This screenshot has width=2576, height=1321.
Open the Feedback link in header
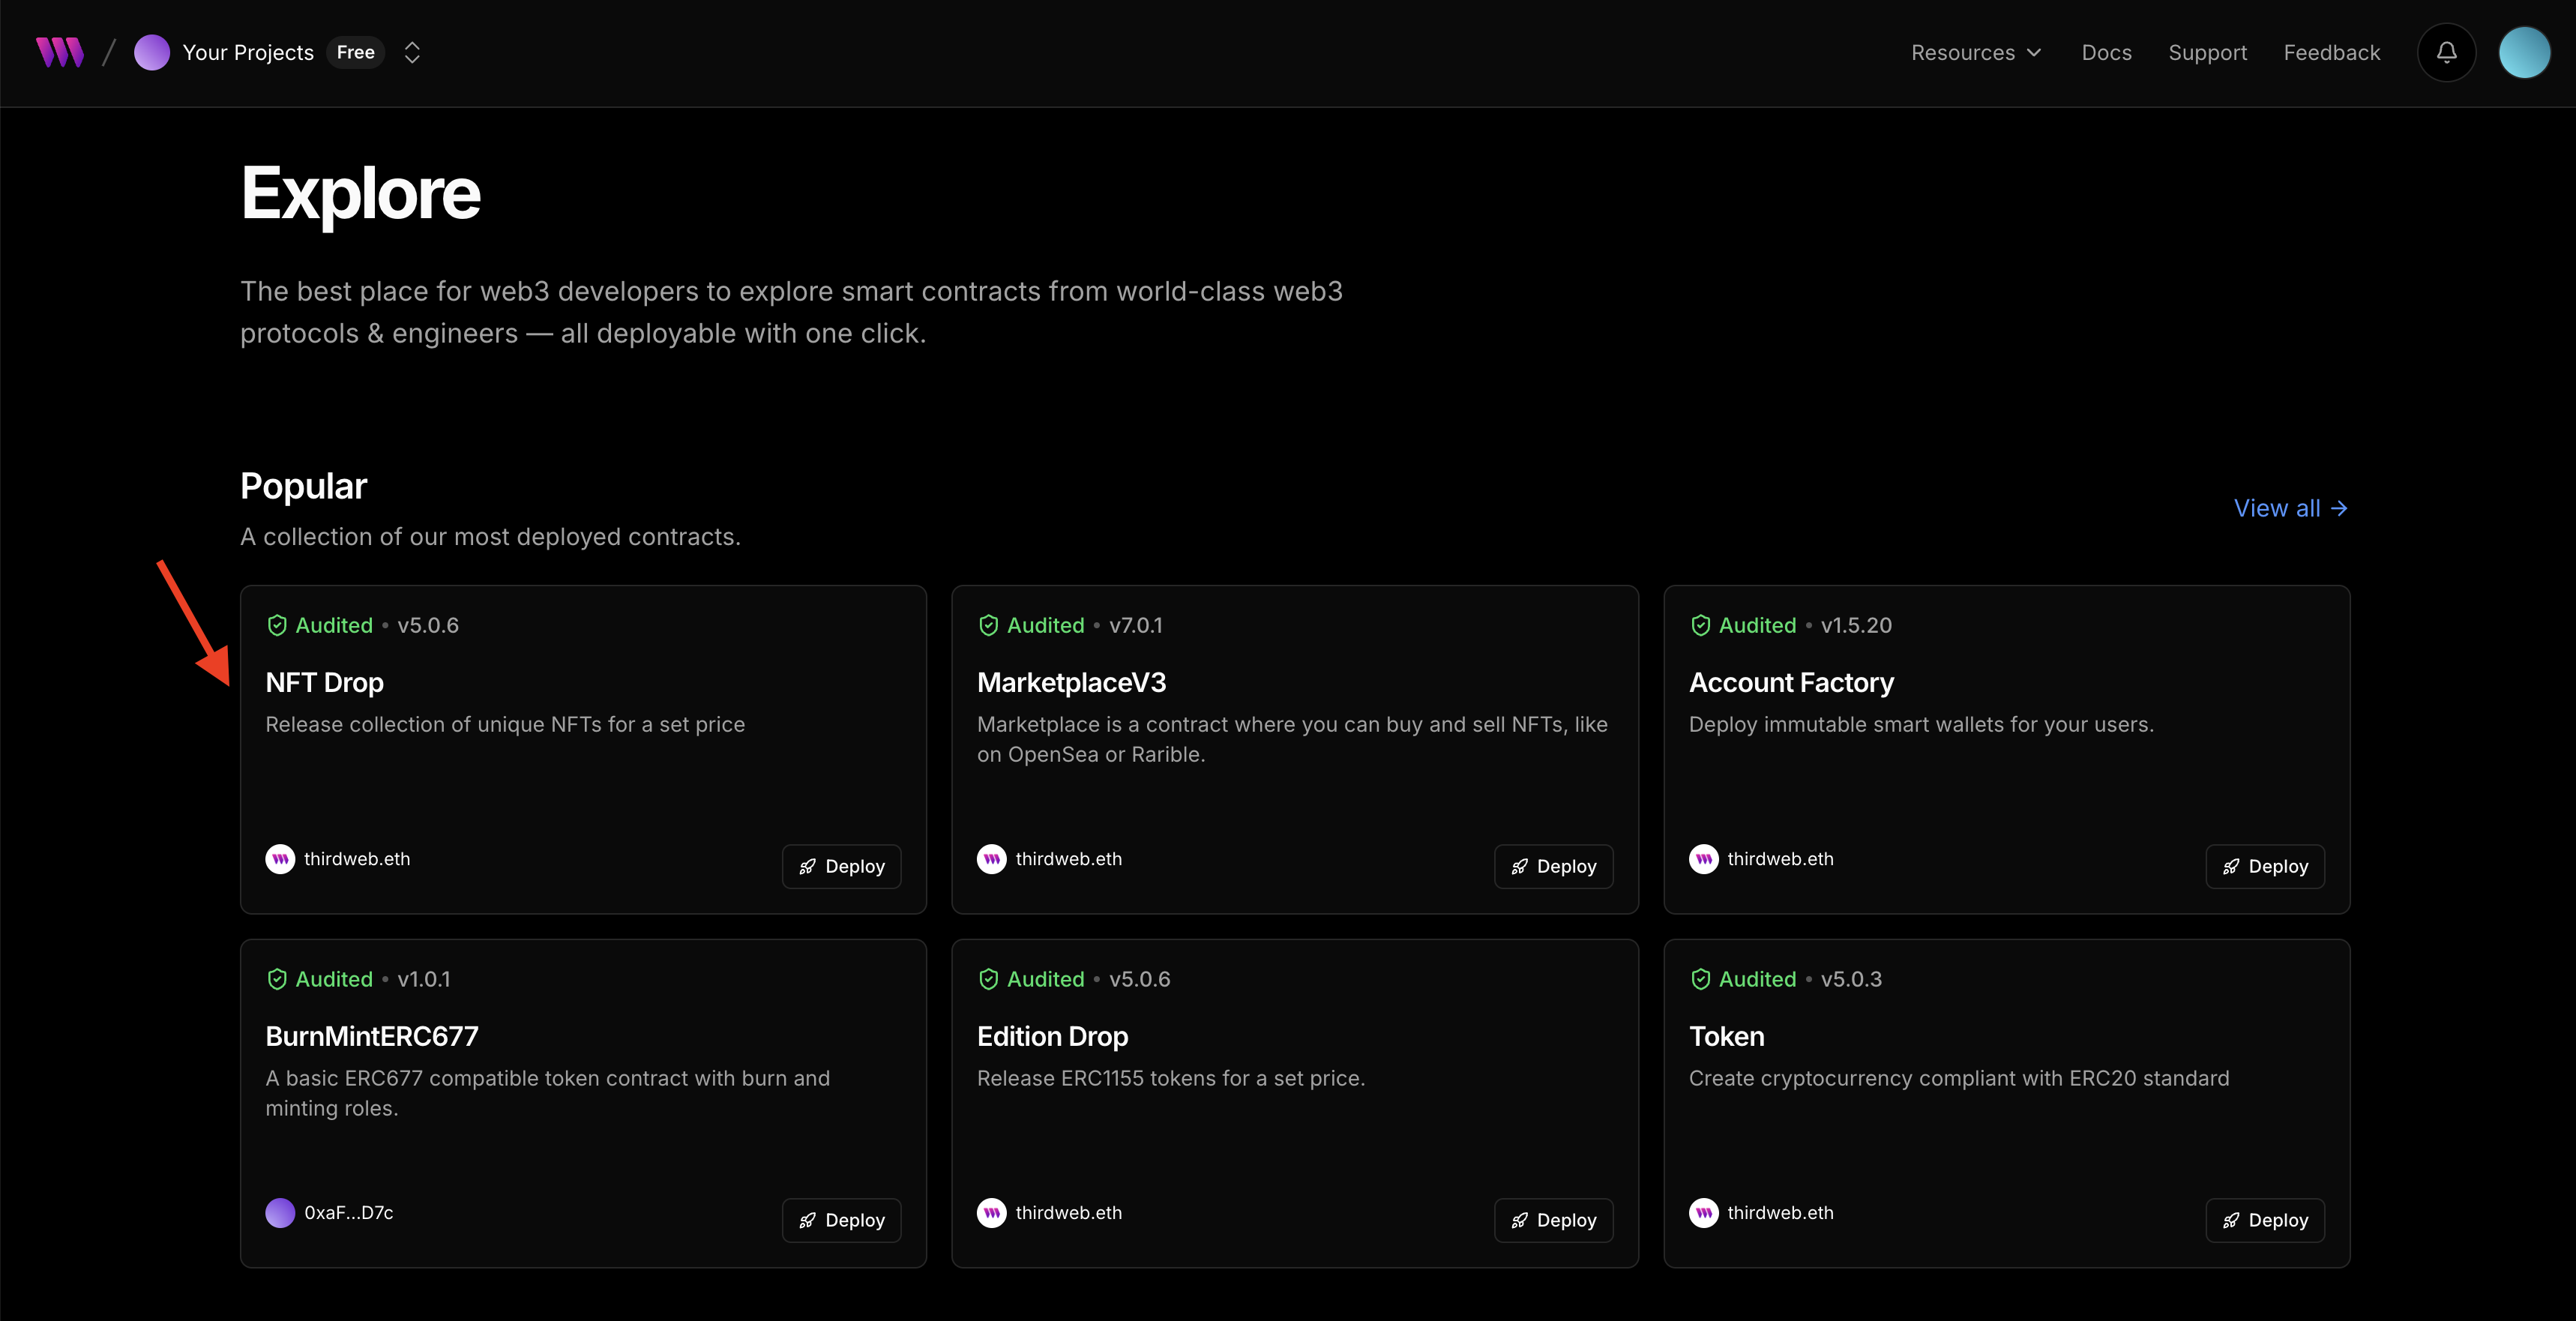[x=2331, y=52]
